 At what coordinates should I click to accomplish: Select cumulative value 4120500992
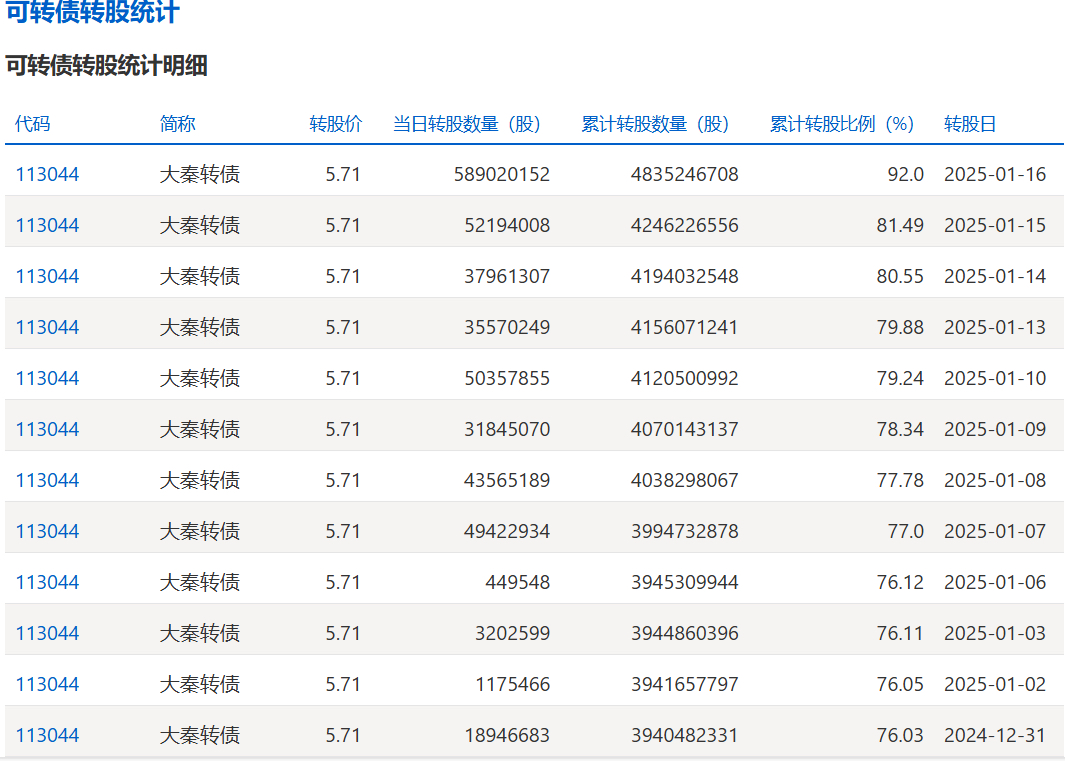(685, 378)
